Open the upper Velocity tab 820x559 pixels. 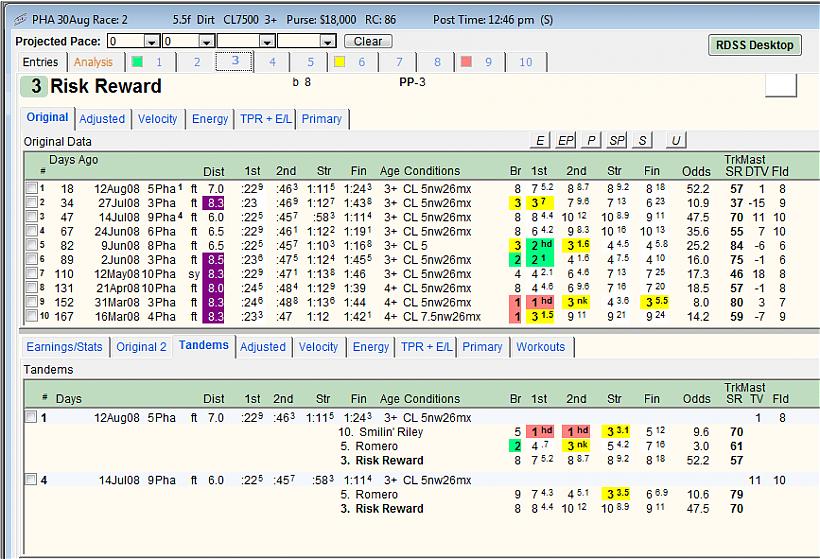click(x=157, y=119)
